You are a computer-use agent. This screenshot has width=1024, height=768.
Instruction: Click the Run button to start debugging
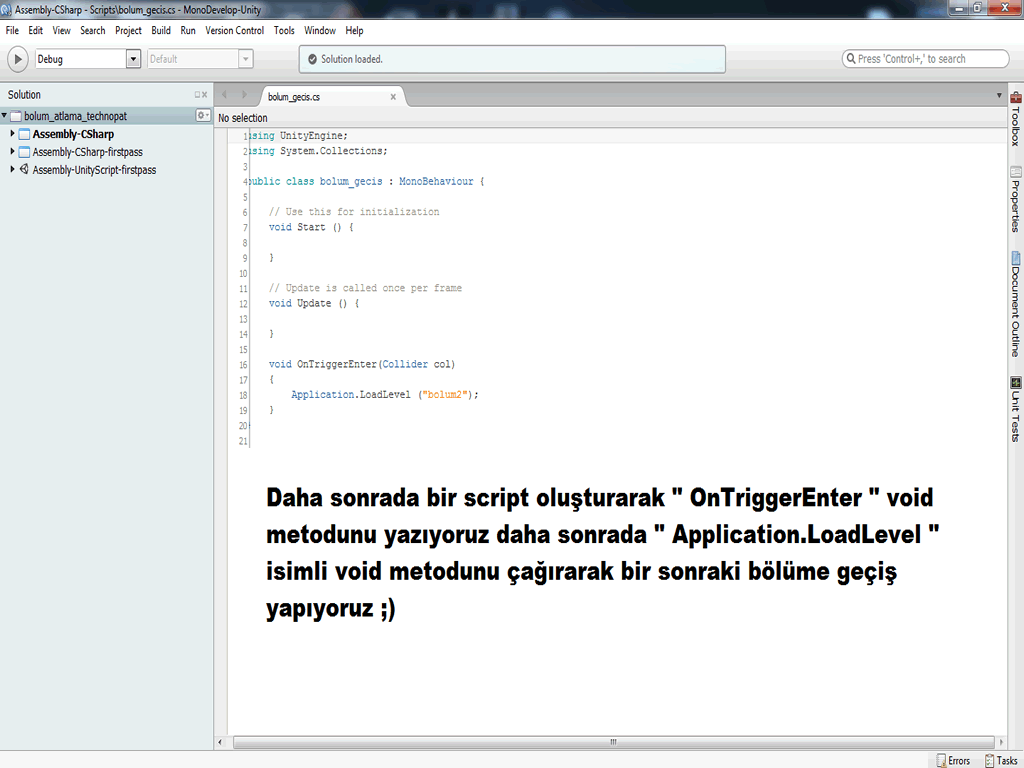[16, 58]
